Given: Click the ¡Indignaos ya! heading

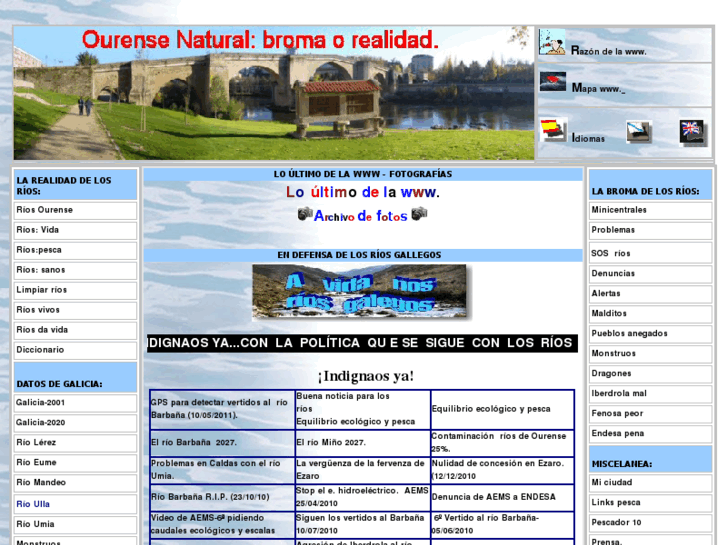Looking at the screenshot, I should point(366,376).
